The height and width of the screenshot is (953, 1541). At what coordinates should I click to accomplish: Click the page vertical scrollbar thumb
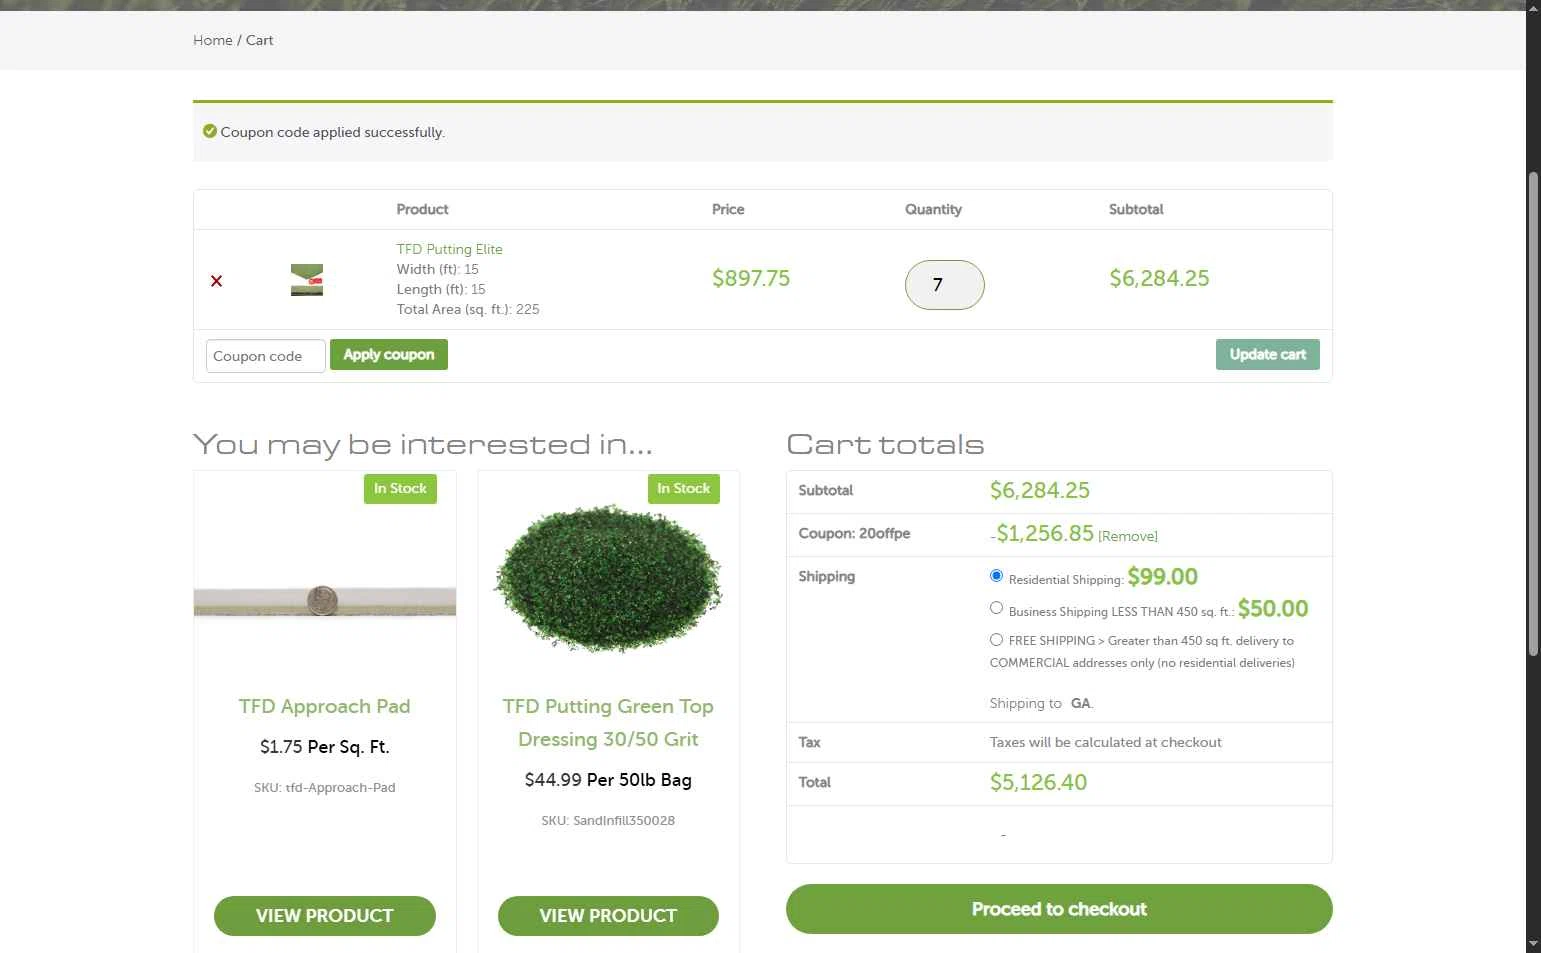[1533, 415]
